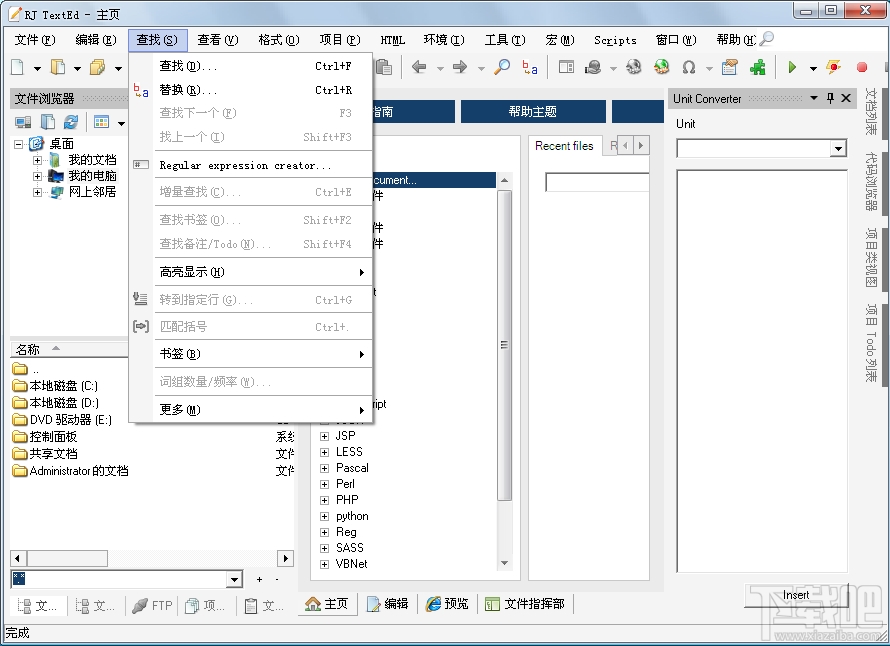Click the lightning record macro icon

(x=833, y=68)
